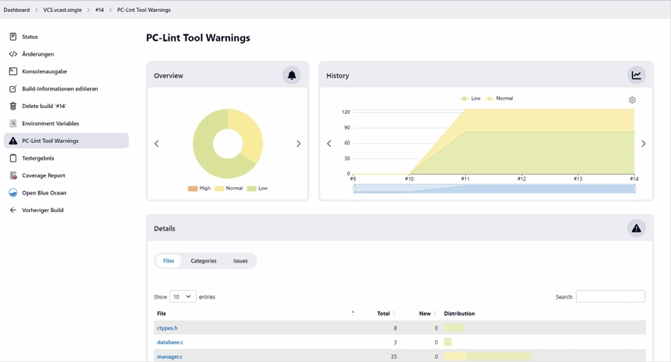Open the chart settings gear icon
The image size is (671, 362).
pos(632,100)
